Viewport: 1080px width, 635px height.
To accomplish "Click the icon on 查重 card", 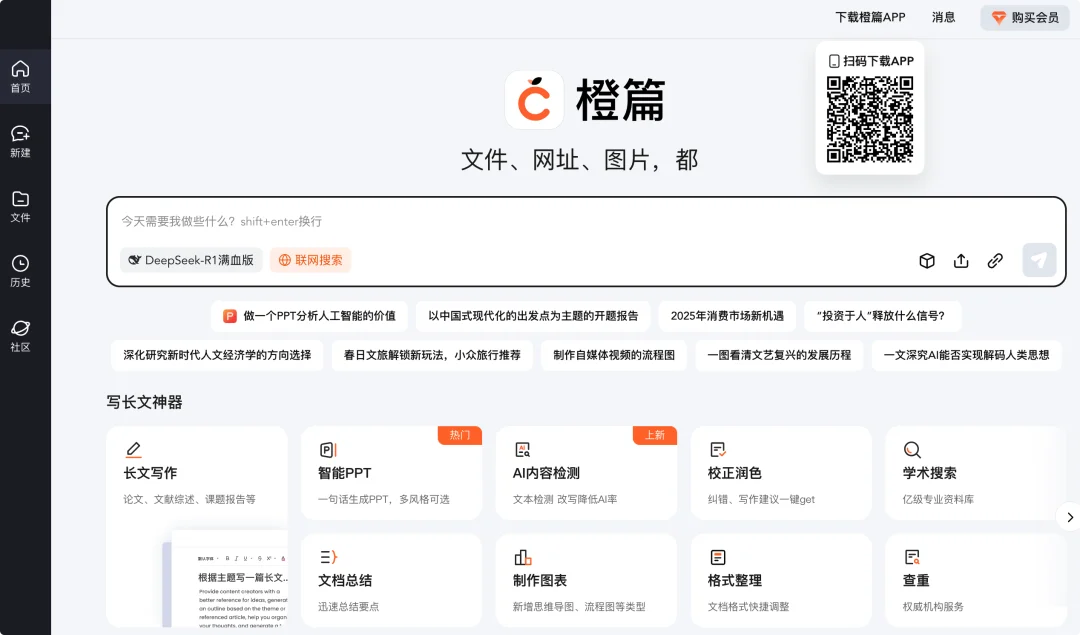I will pos(913,557).
